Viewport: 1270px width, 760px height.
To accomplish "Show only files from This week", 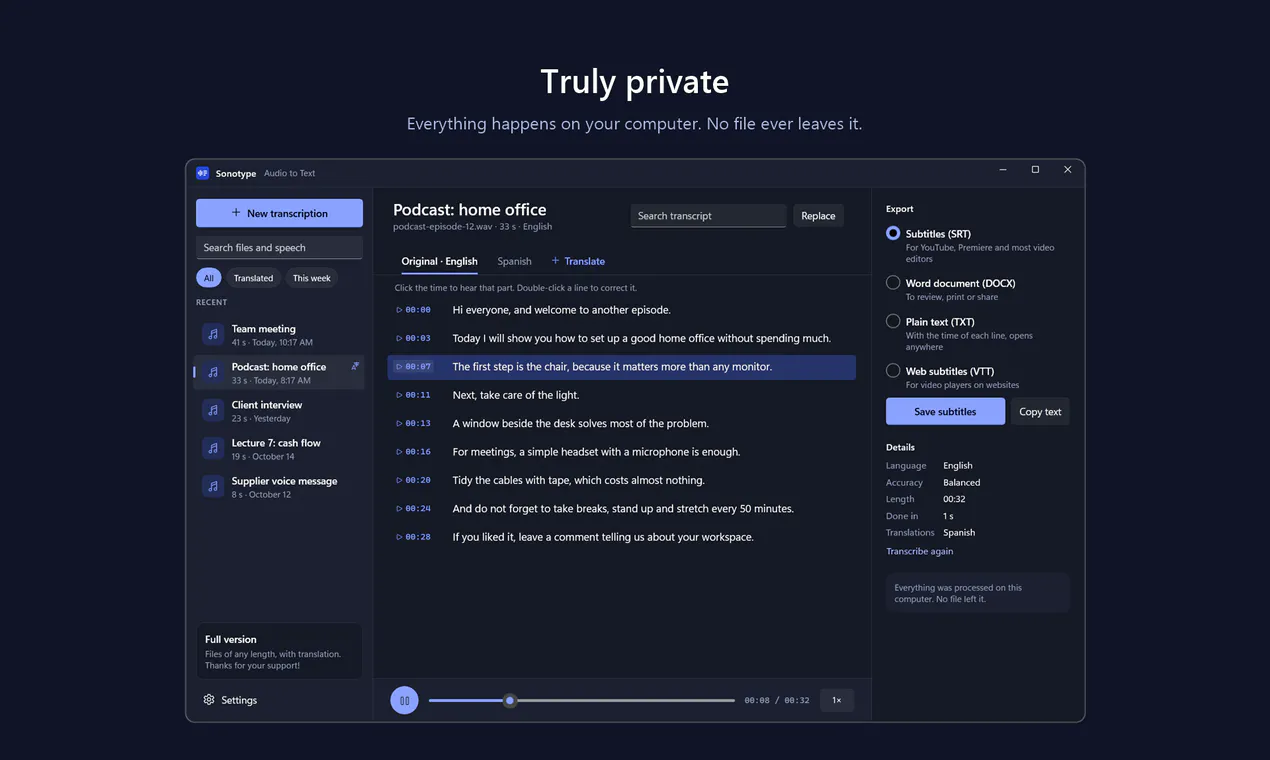I will click(x=312, y=278).
